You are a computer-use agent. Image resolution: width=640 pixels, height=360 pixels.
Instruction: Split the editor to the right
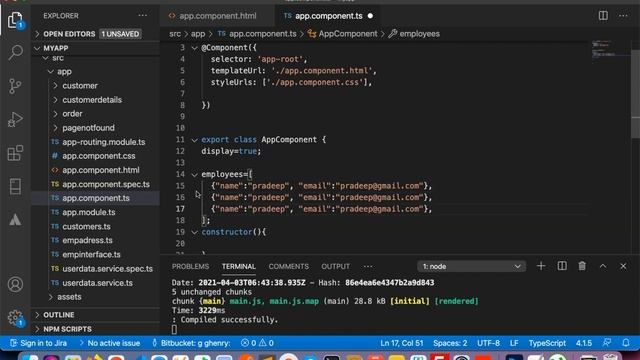(x=603, y=16)
